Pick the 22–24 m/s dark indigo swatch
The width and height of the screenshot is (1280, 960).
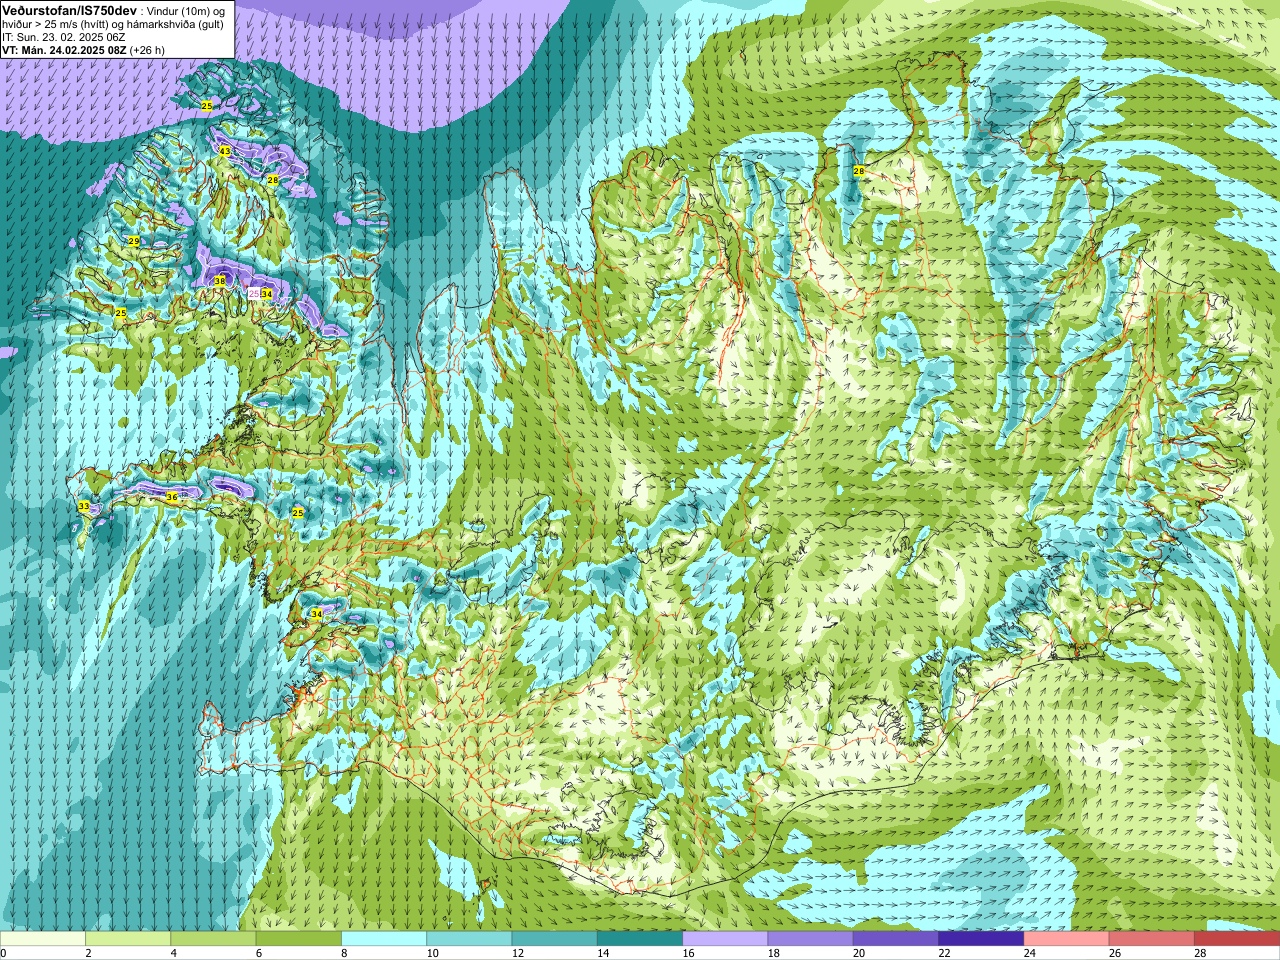pos(981,939)
